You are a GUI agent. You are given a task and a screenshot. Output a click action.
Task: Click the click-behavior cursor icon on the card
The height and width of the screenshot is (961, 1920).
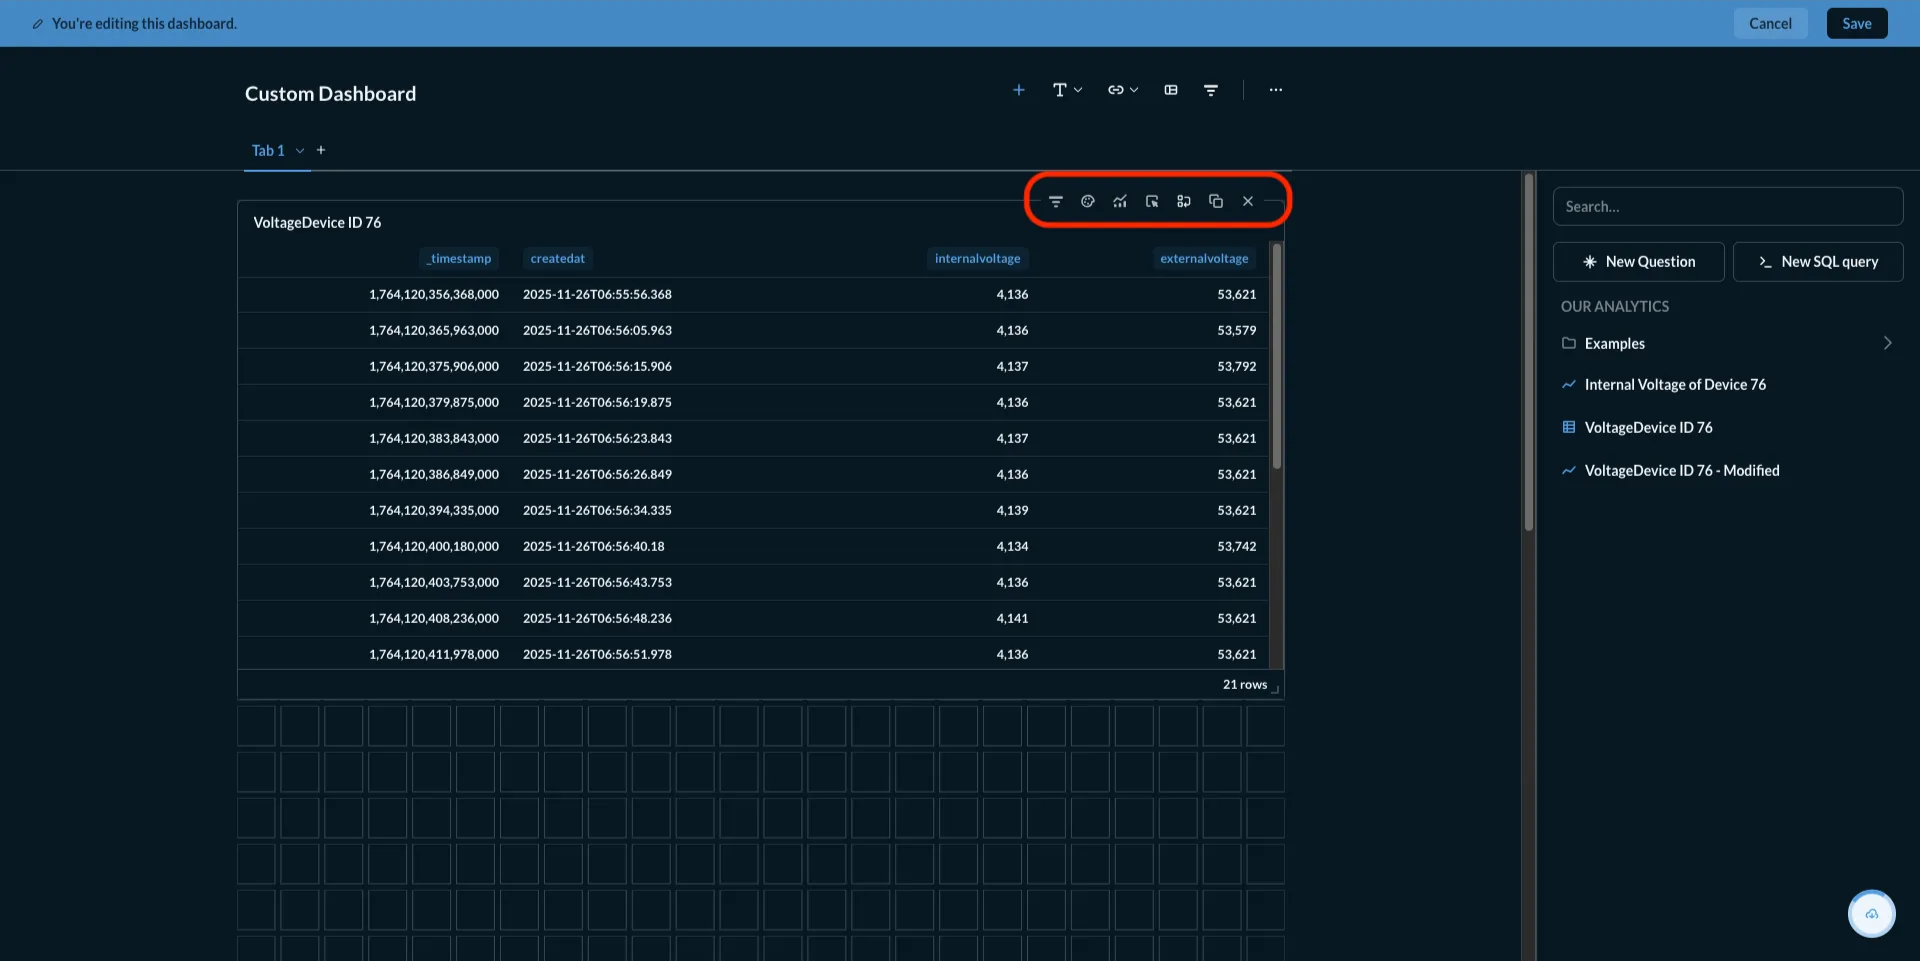click(x=1151, y=201)
